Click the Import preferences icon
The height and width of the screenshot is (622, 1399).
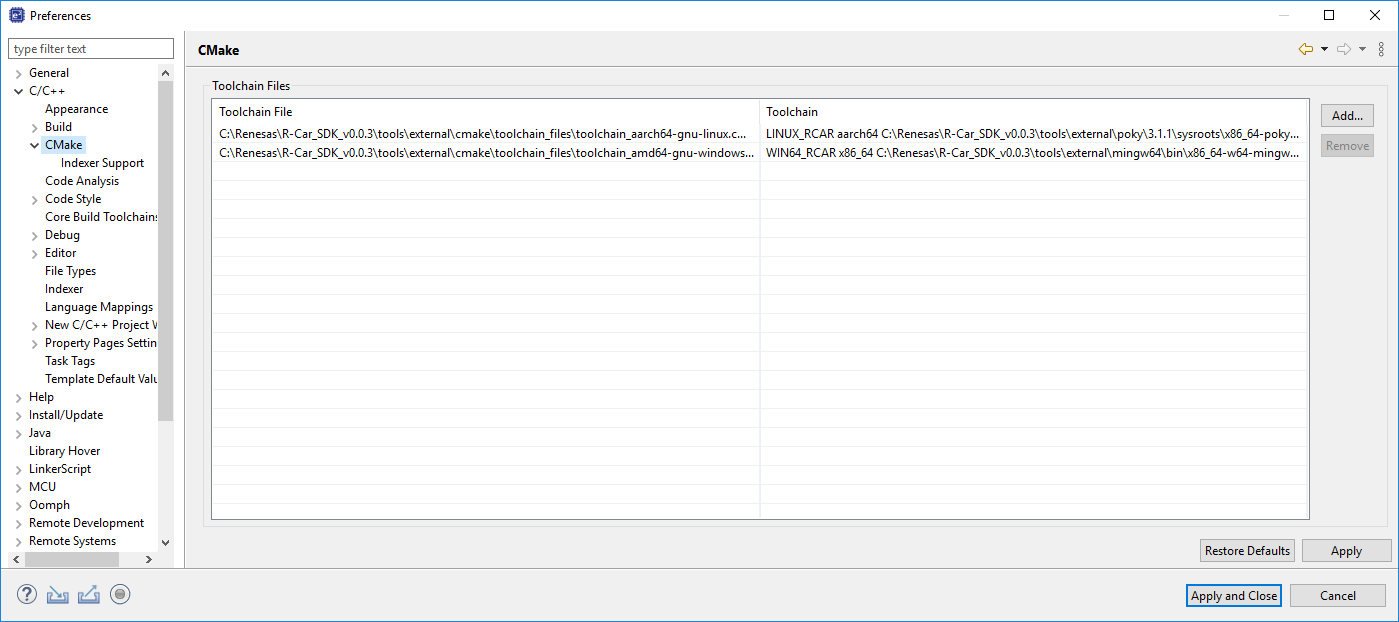point(57,595)
